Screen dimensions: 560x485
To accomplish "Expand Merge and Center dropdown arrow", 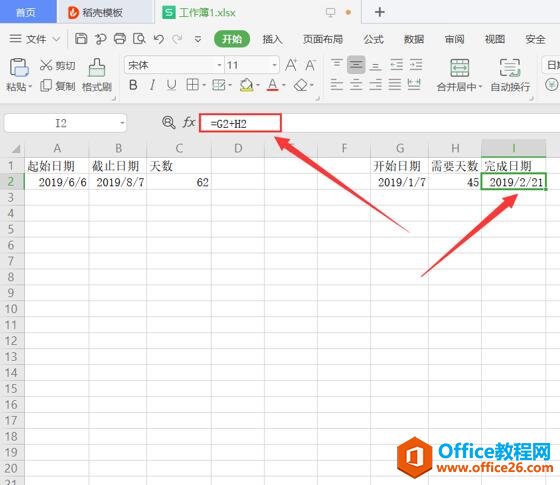I will pos(480,87).
